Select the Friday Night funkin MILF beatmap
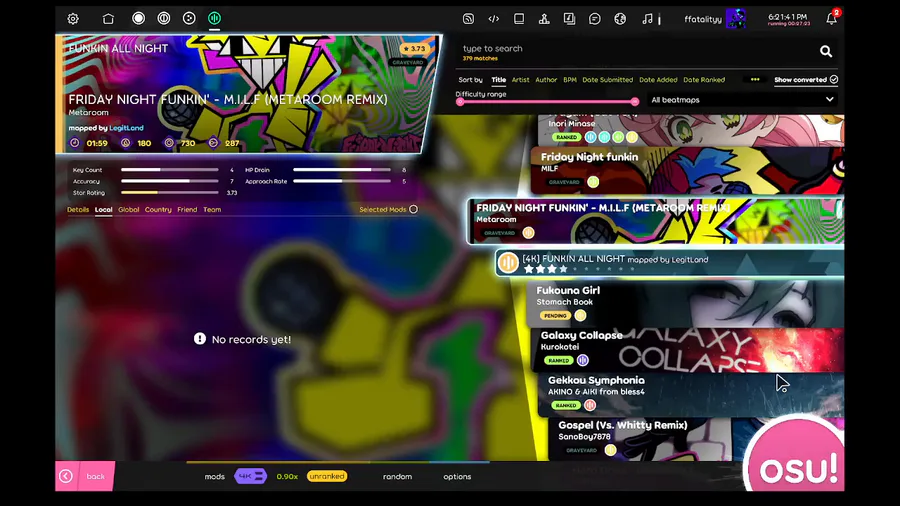 [687, 170]
